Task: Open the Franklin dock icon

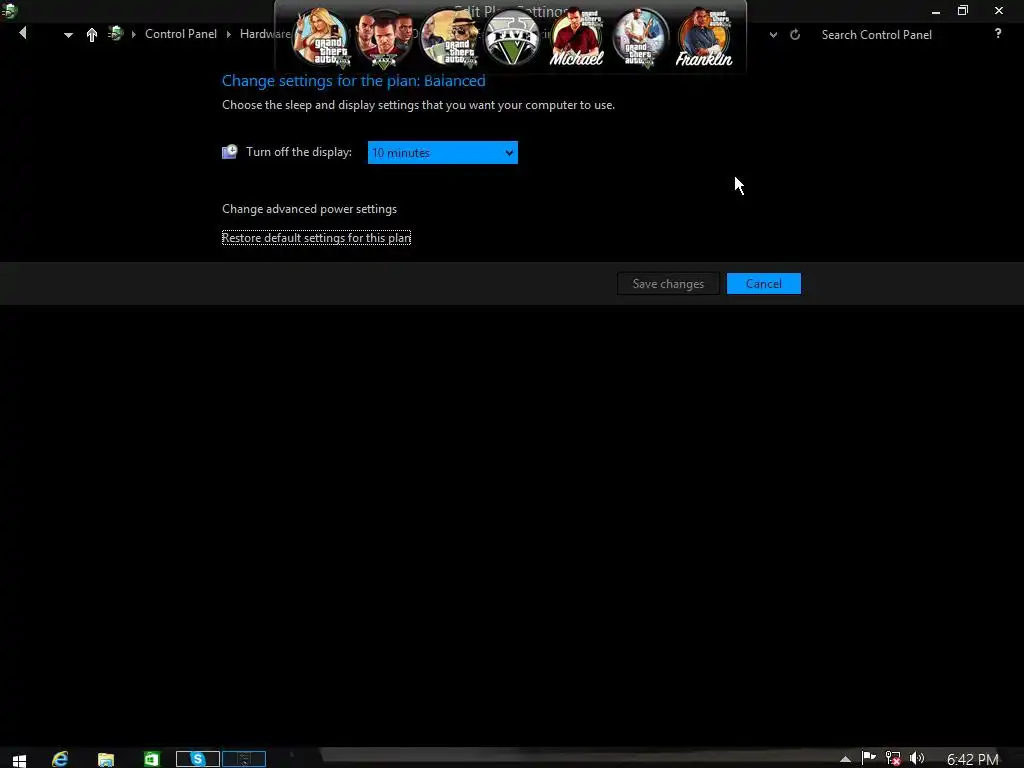Action: click(x=704, y=38)
